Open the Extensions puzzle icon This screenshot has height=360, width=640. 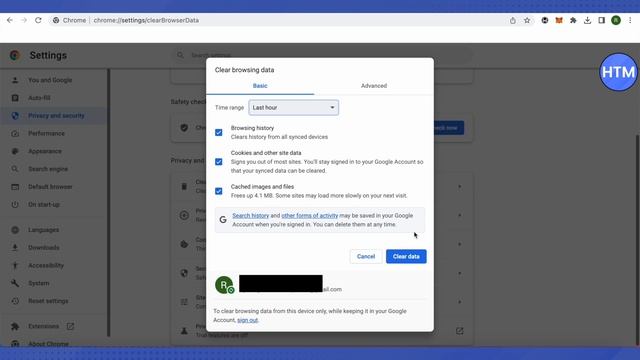(x=573, y=20)
